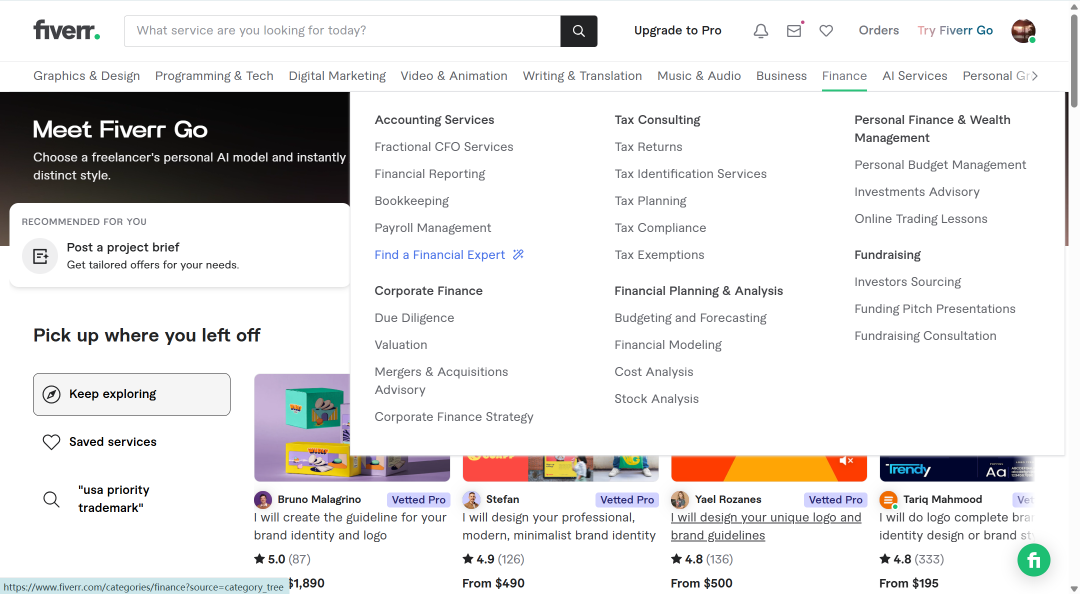Image resolution: width=1080 pixels, height=594 pixels.
Task: Click Bruno Malagrino's avatar
Action: click(x=262, y=500)
